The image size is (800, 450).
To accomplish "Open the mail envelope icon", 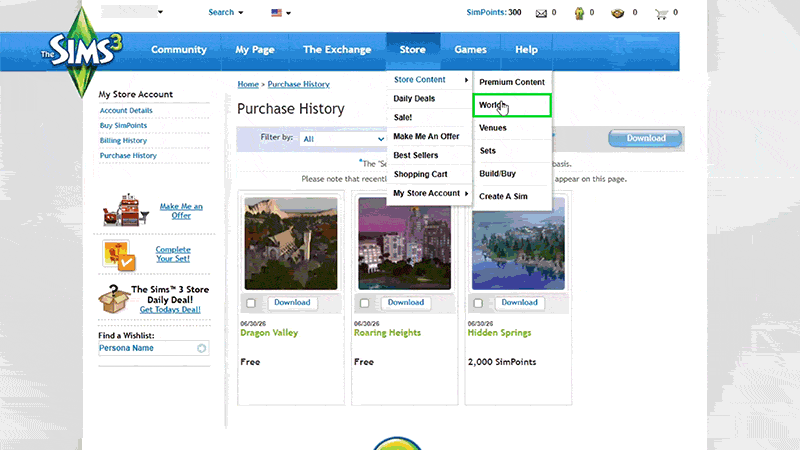I will tap(541, 13).
